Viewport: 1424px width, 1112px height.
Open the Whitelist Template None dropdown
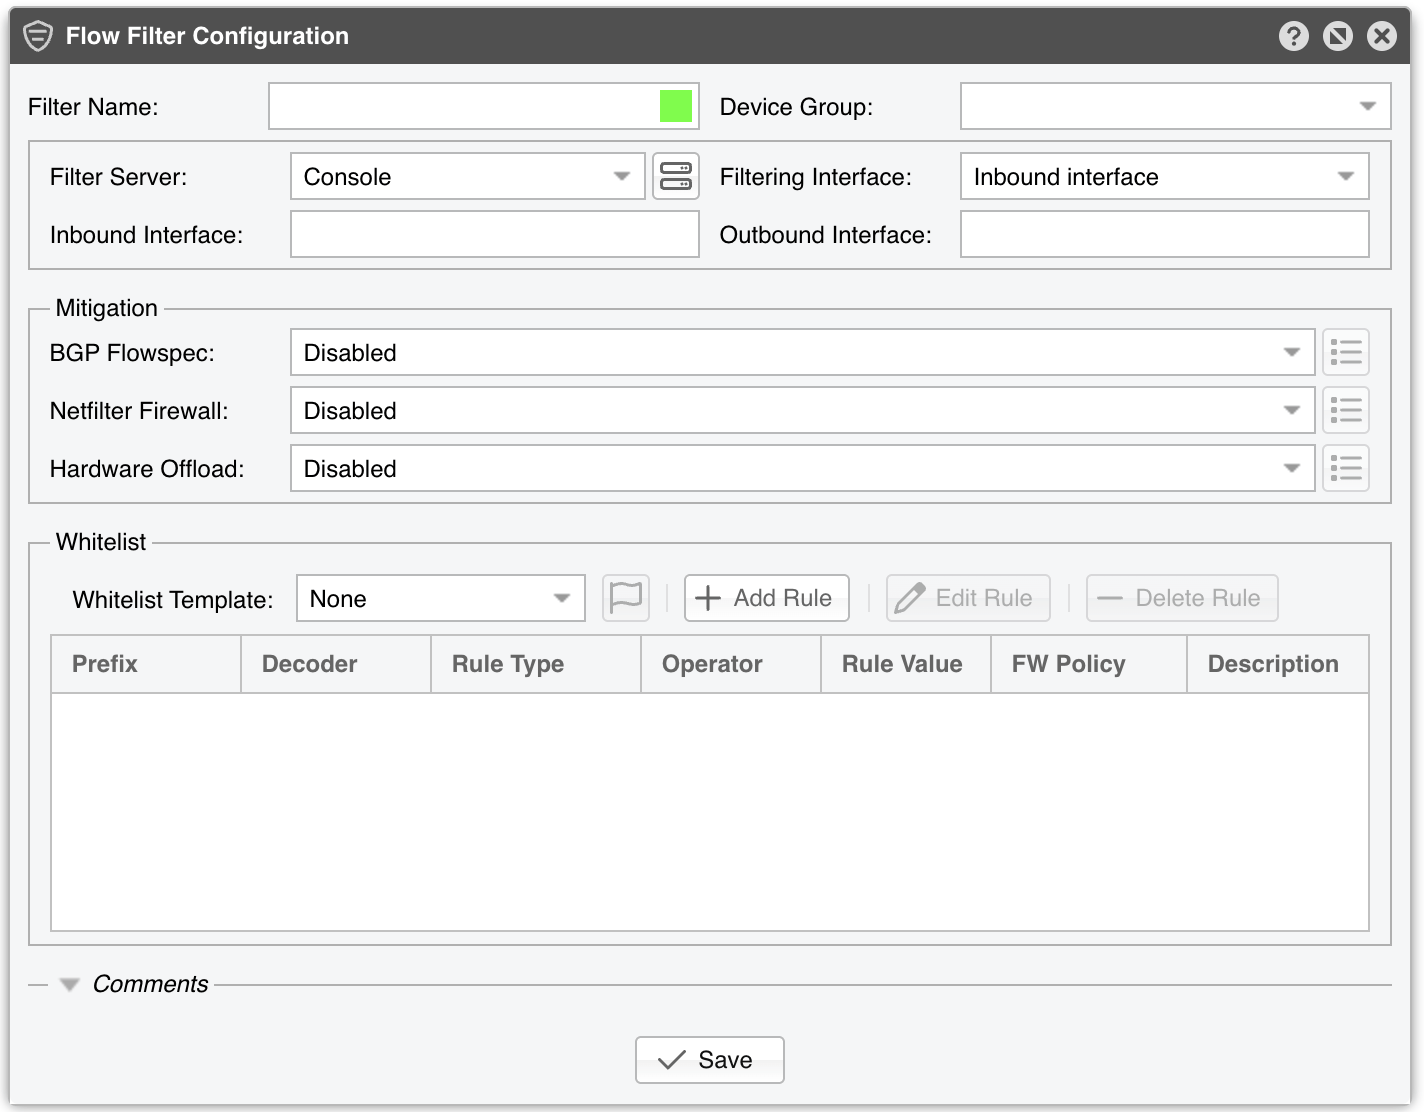(441, 598)
